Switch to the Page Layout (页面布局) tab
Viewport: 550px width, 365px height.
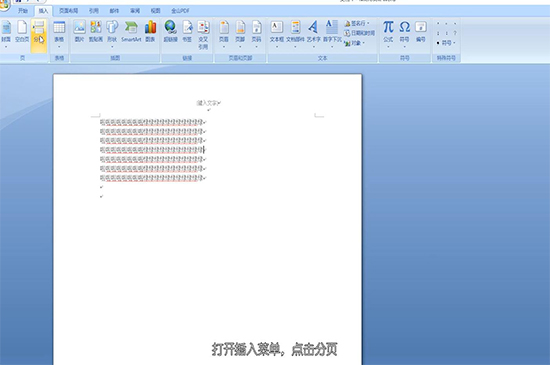pos(68,11)
